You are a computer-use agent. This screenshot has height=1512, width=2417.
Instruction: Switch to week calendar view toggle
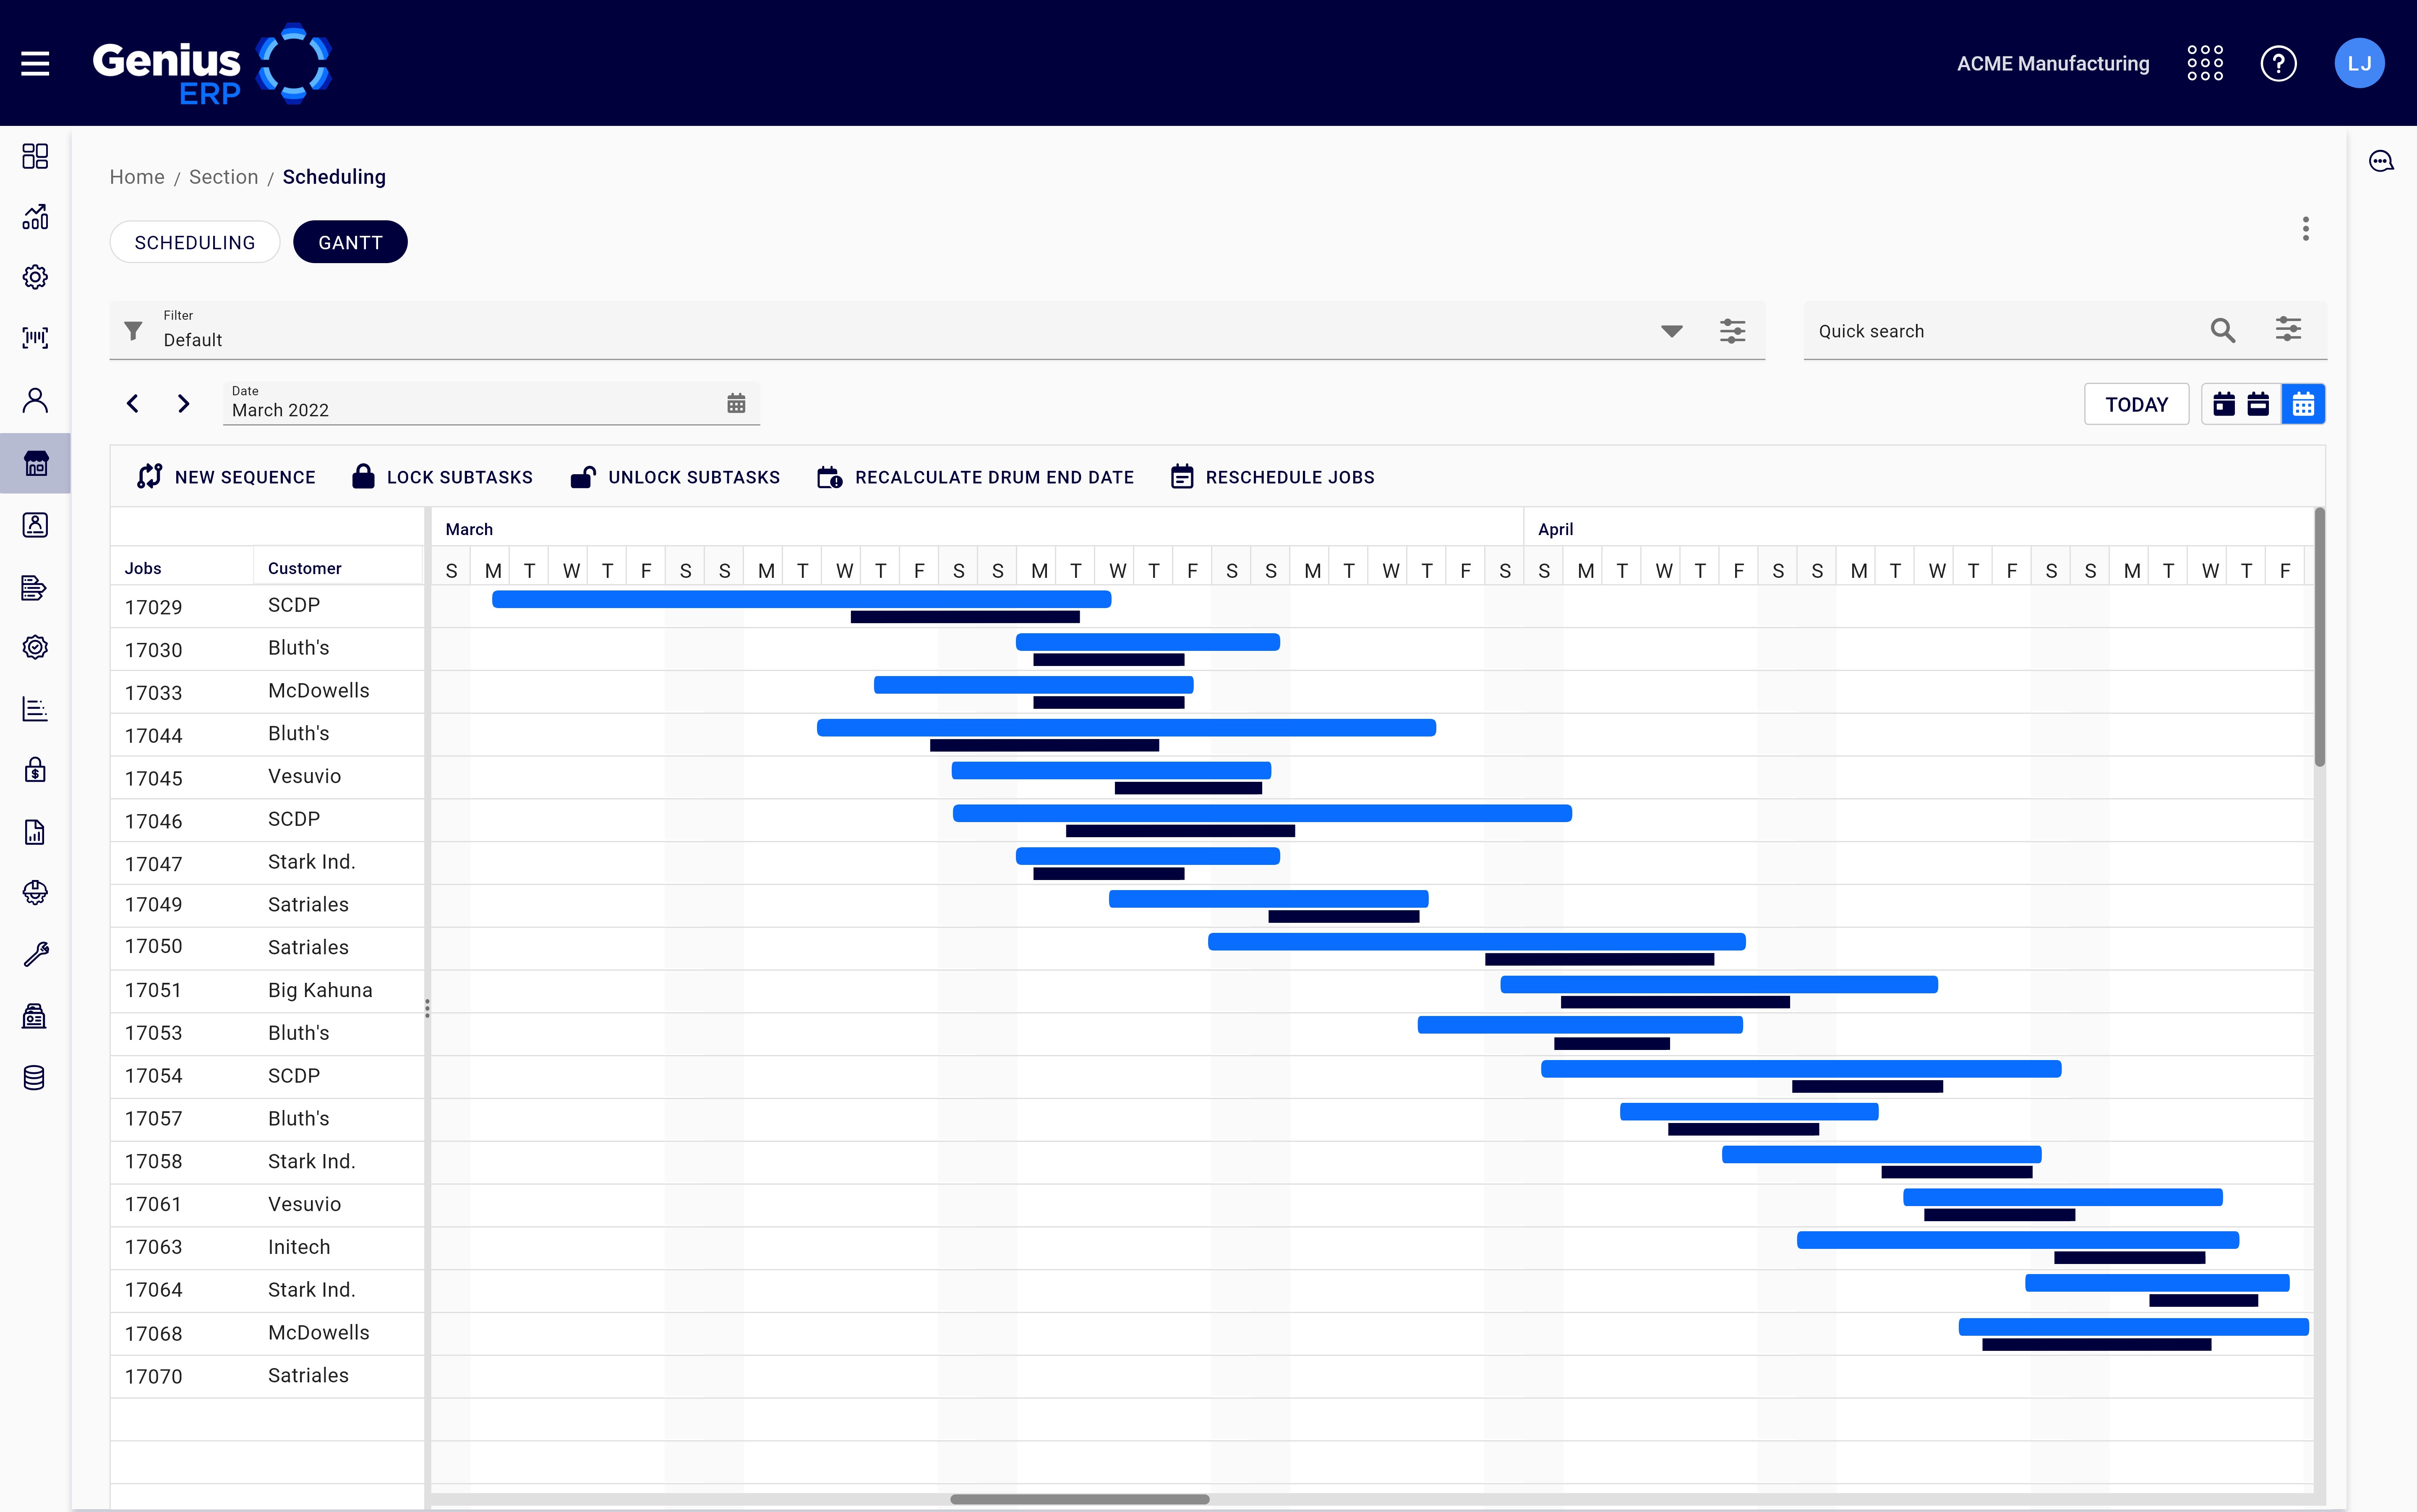[2258, 404]
